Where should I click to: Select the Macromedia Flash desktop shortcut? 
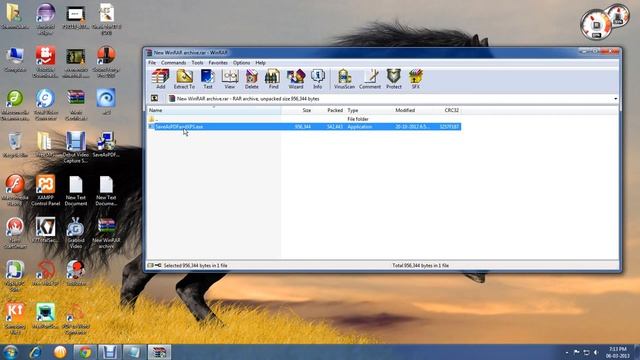[x=15, y=190]
